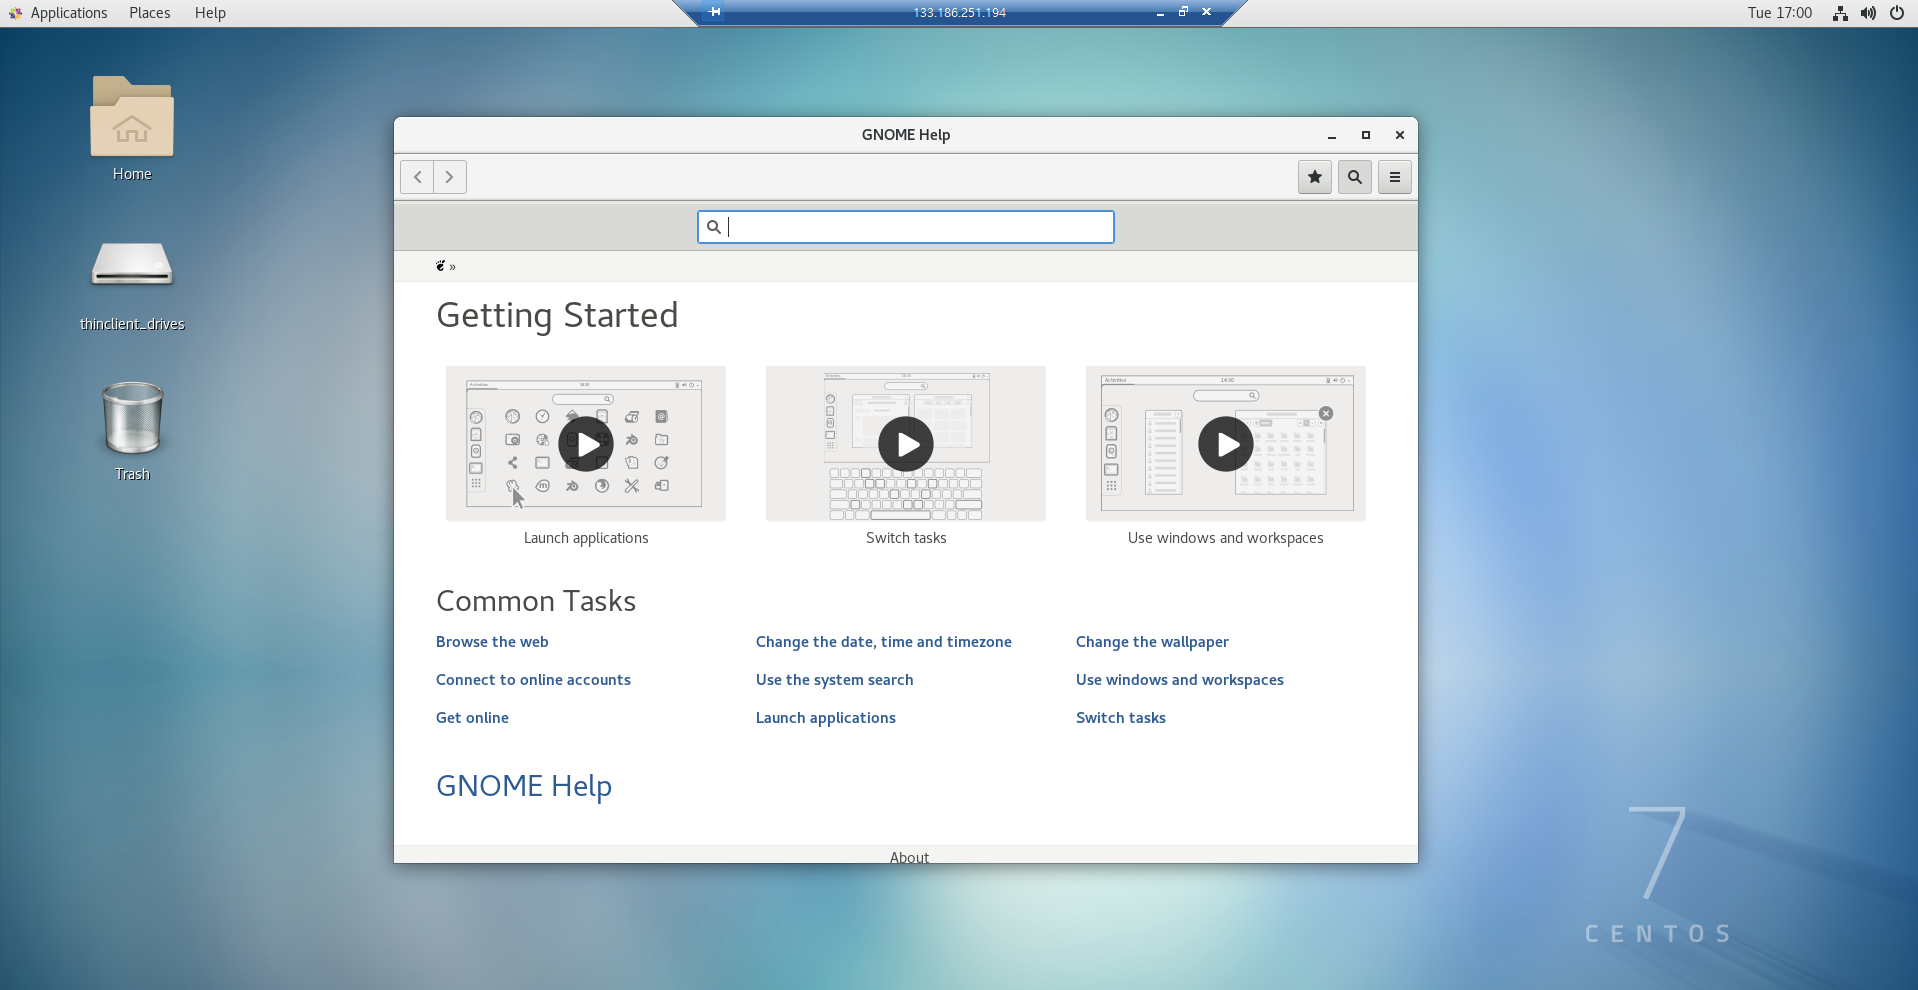Close the GNOME Help window

pos(1400,135)
